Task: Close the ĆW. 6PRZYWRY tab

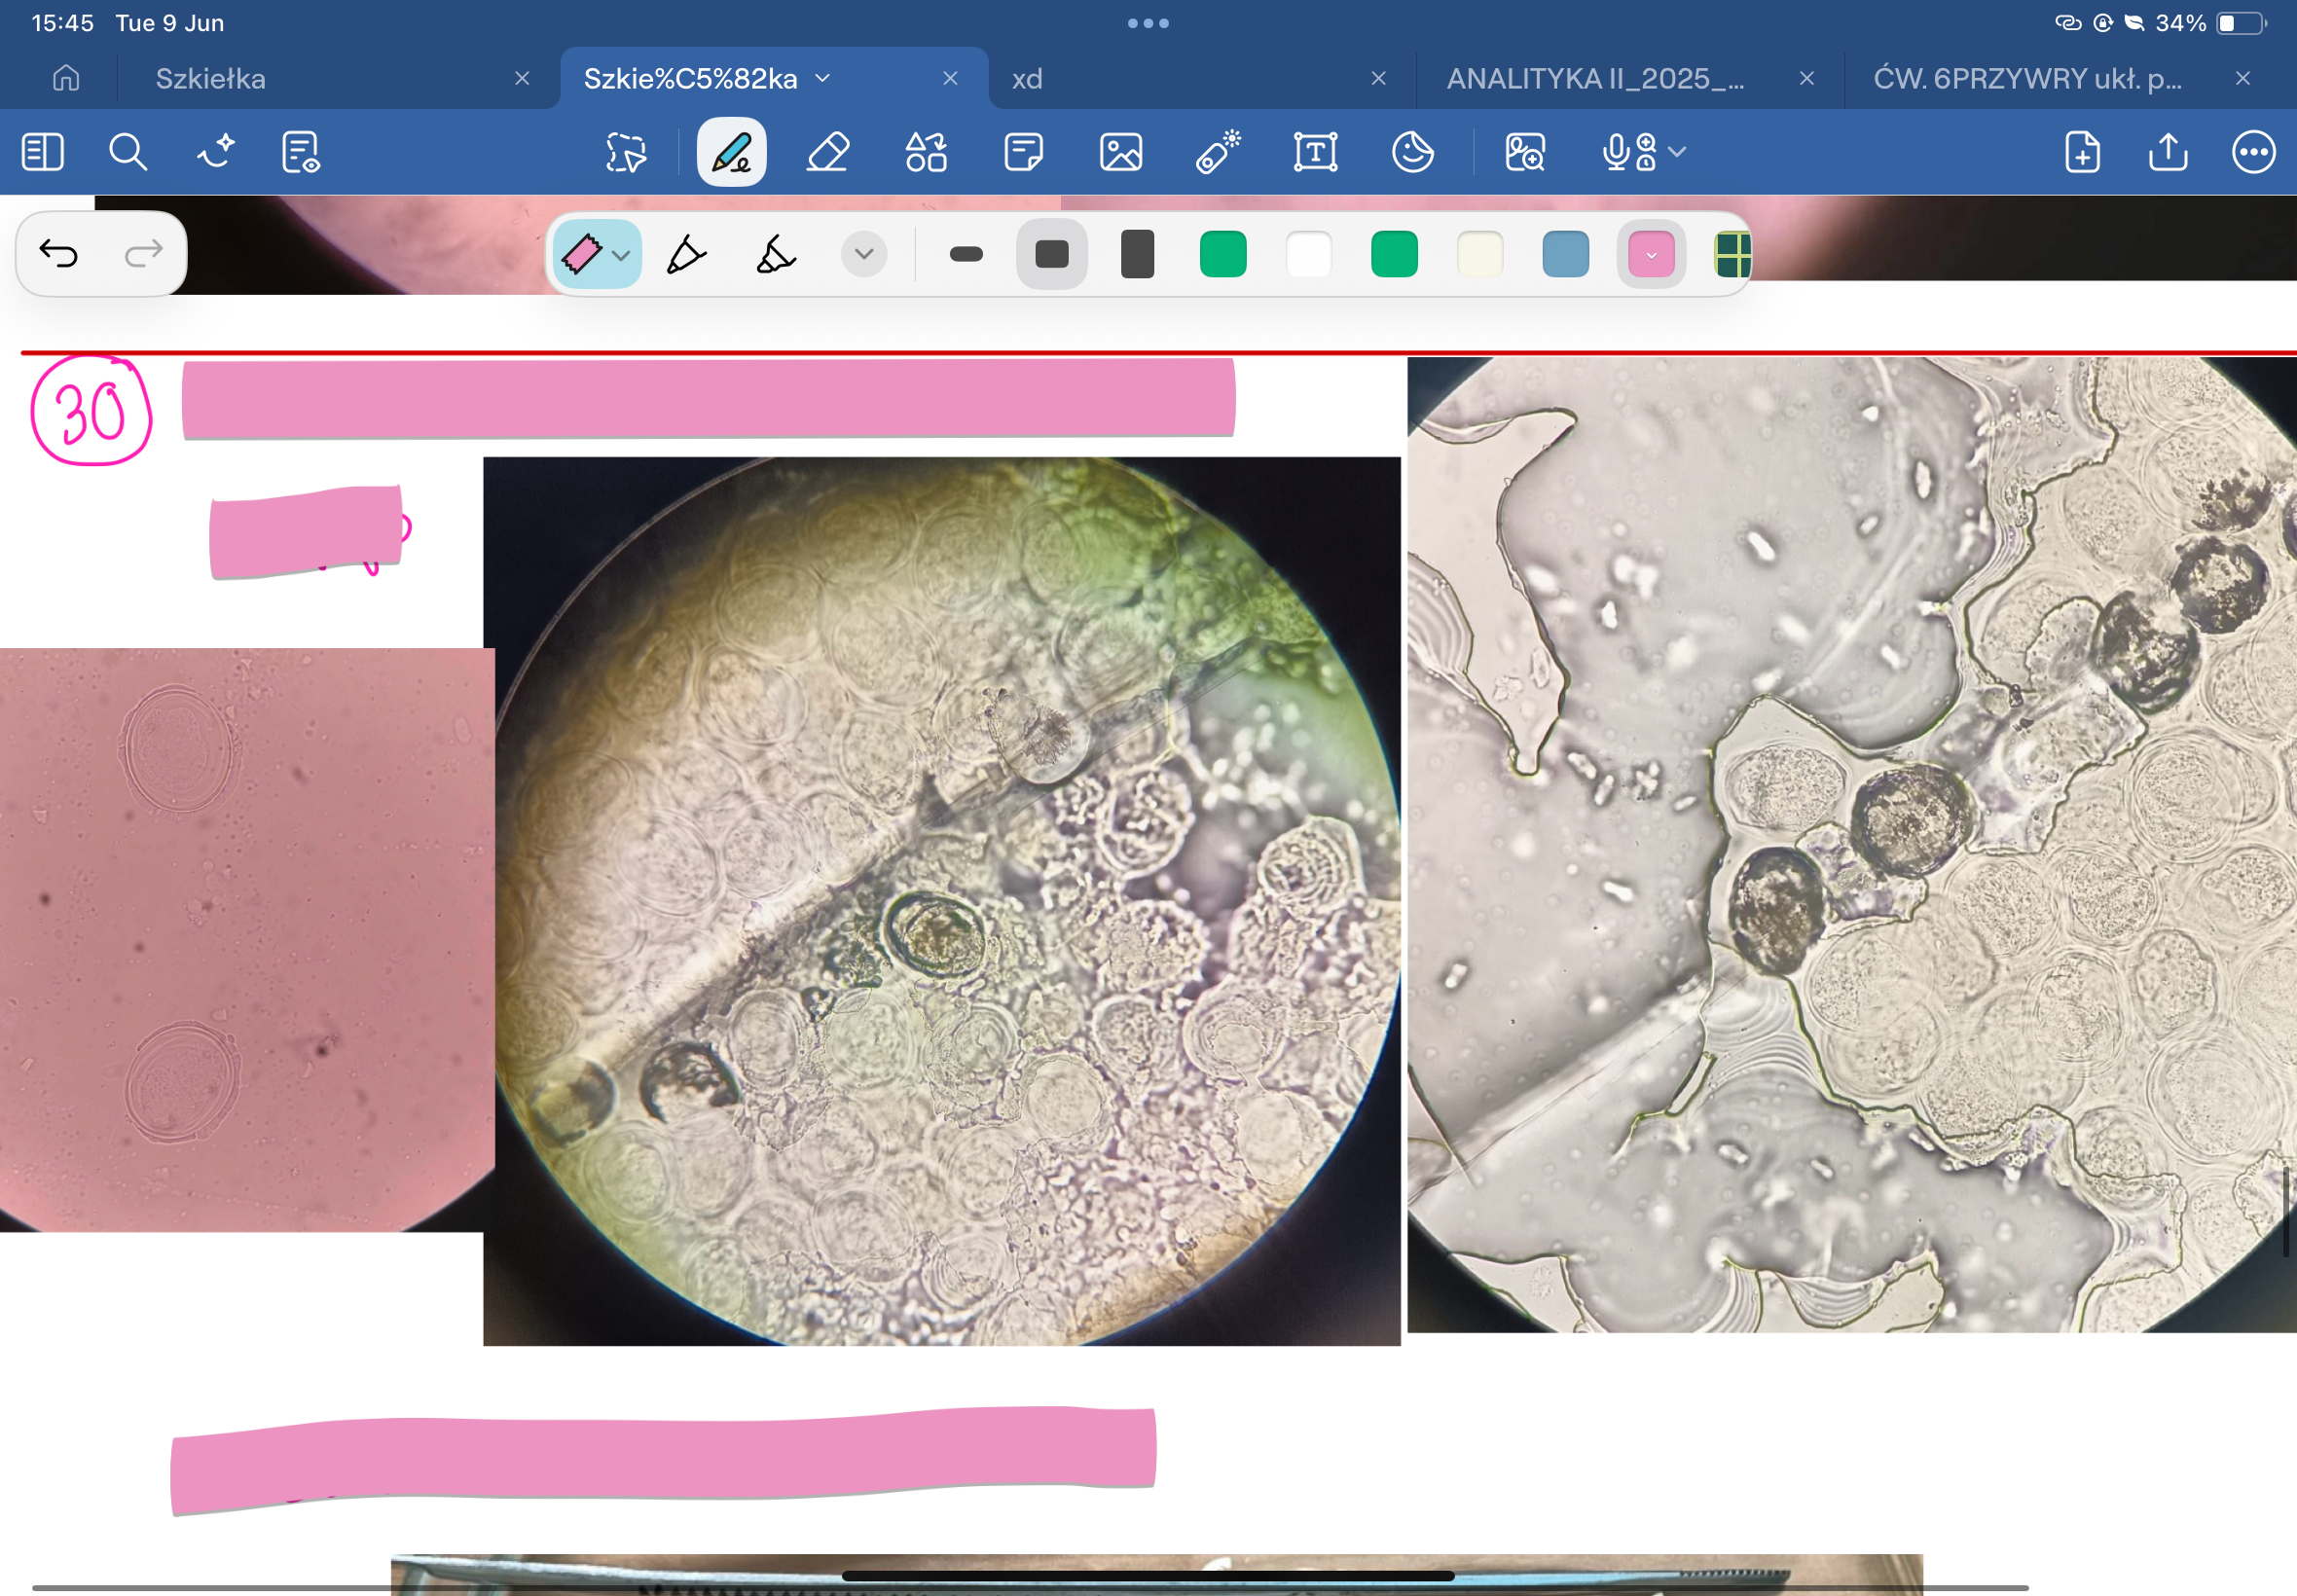Action: (2243, 78)
